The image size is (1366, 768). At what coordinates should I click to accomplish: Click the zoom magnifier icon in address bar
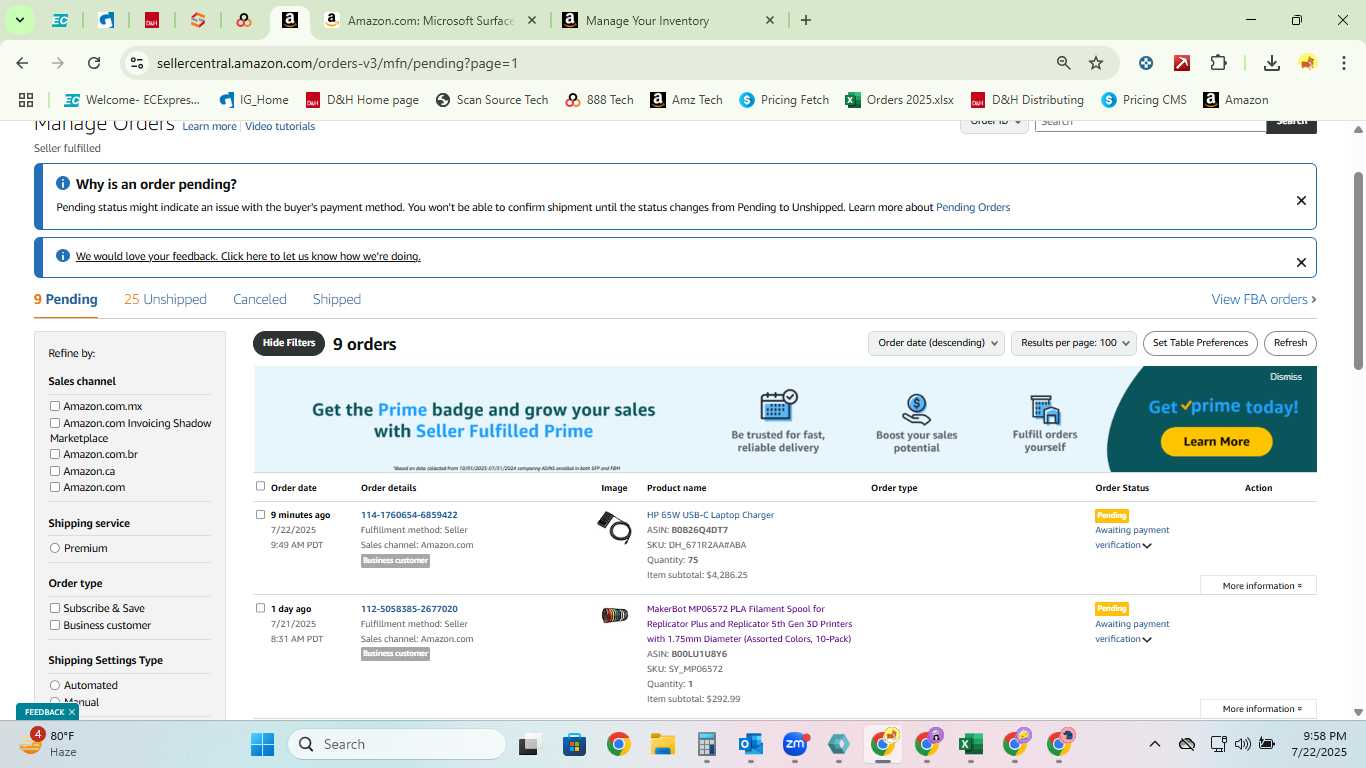[x=1064, y=63]
